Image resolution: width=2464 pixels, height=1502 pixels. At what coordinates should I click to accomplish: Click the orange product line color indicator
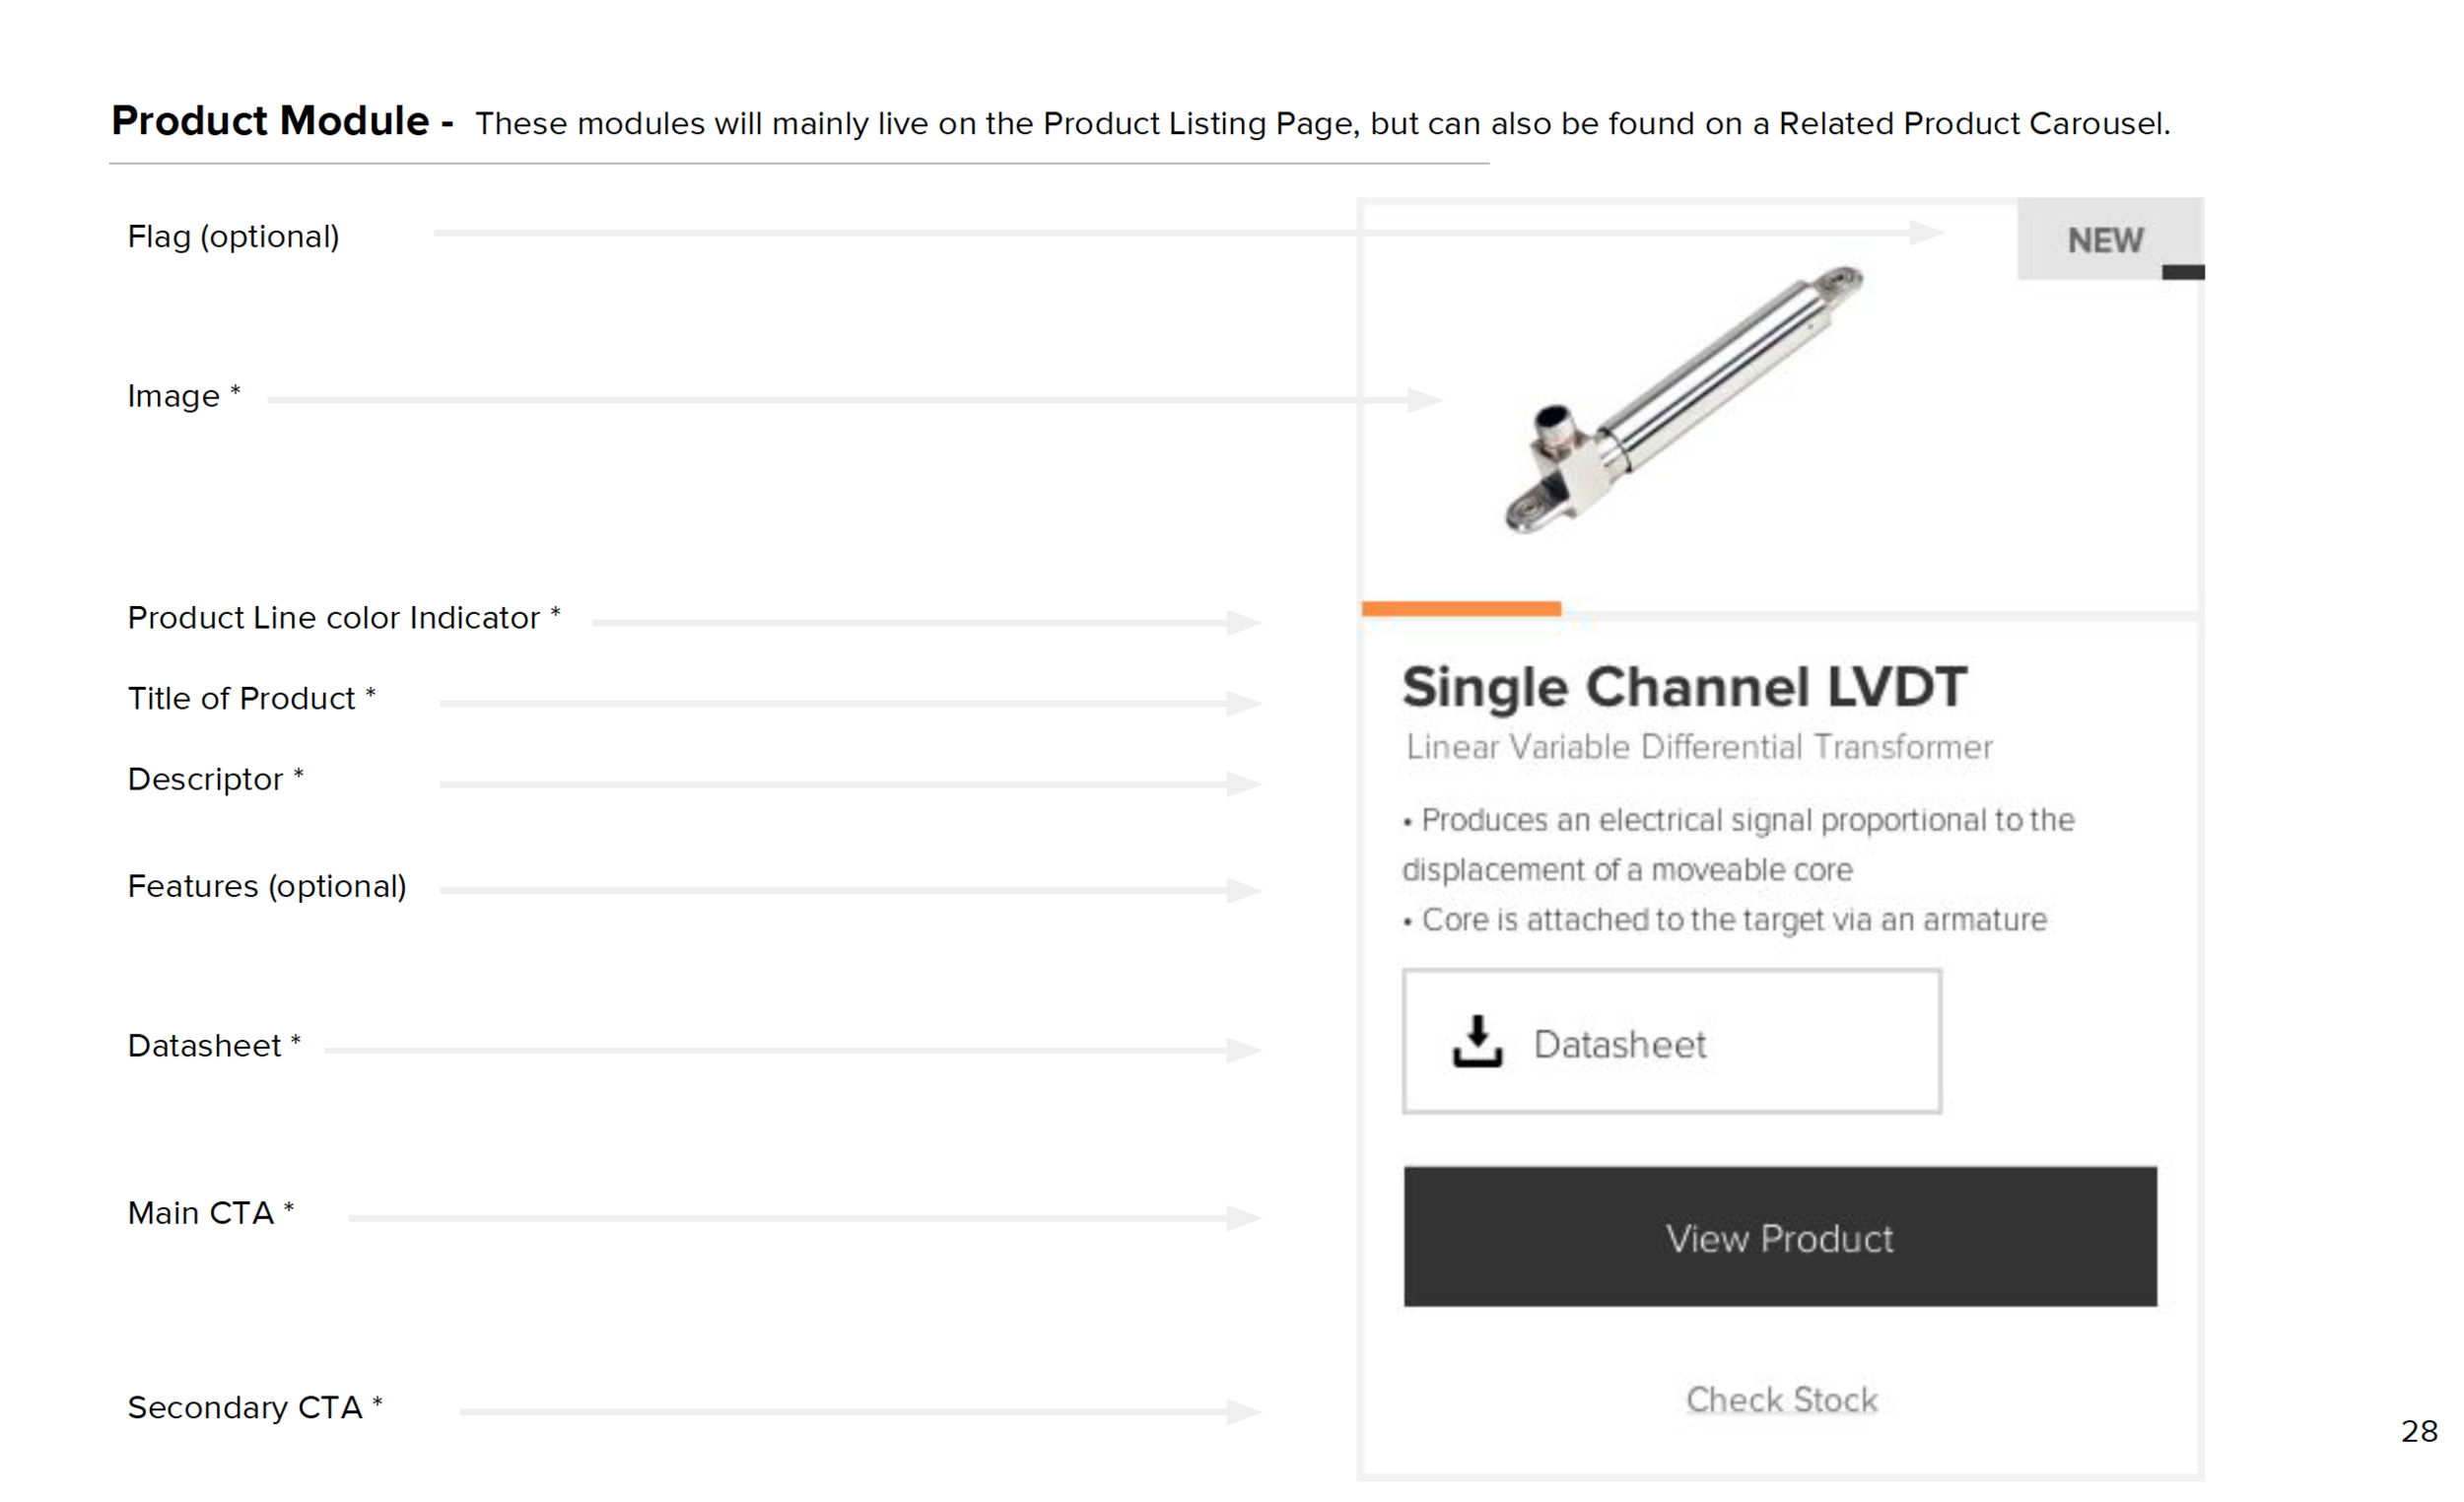(x=1461, y=608)
